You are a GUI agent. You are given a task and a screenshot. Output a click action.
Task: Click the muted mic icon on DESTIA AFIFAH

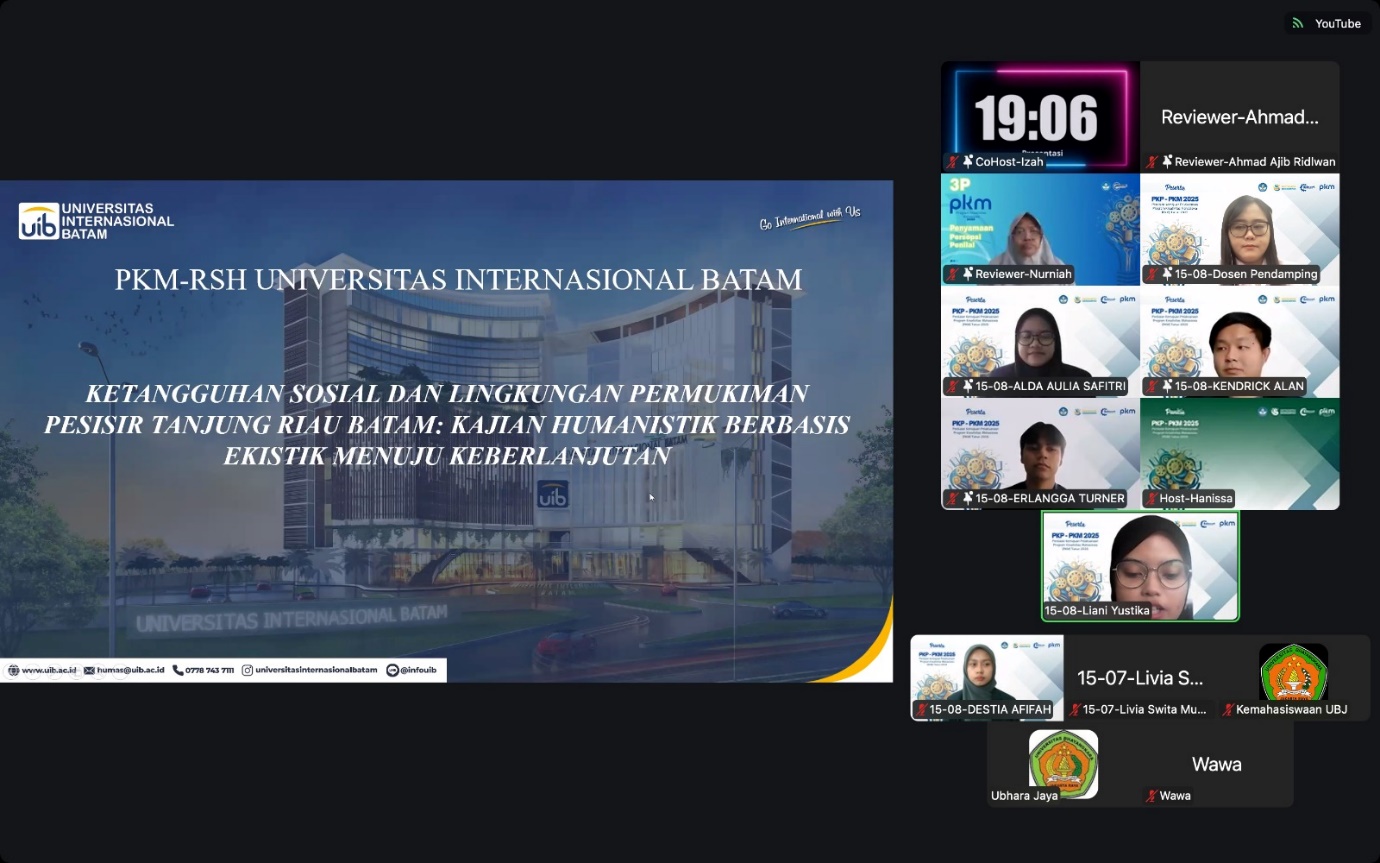921,710
